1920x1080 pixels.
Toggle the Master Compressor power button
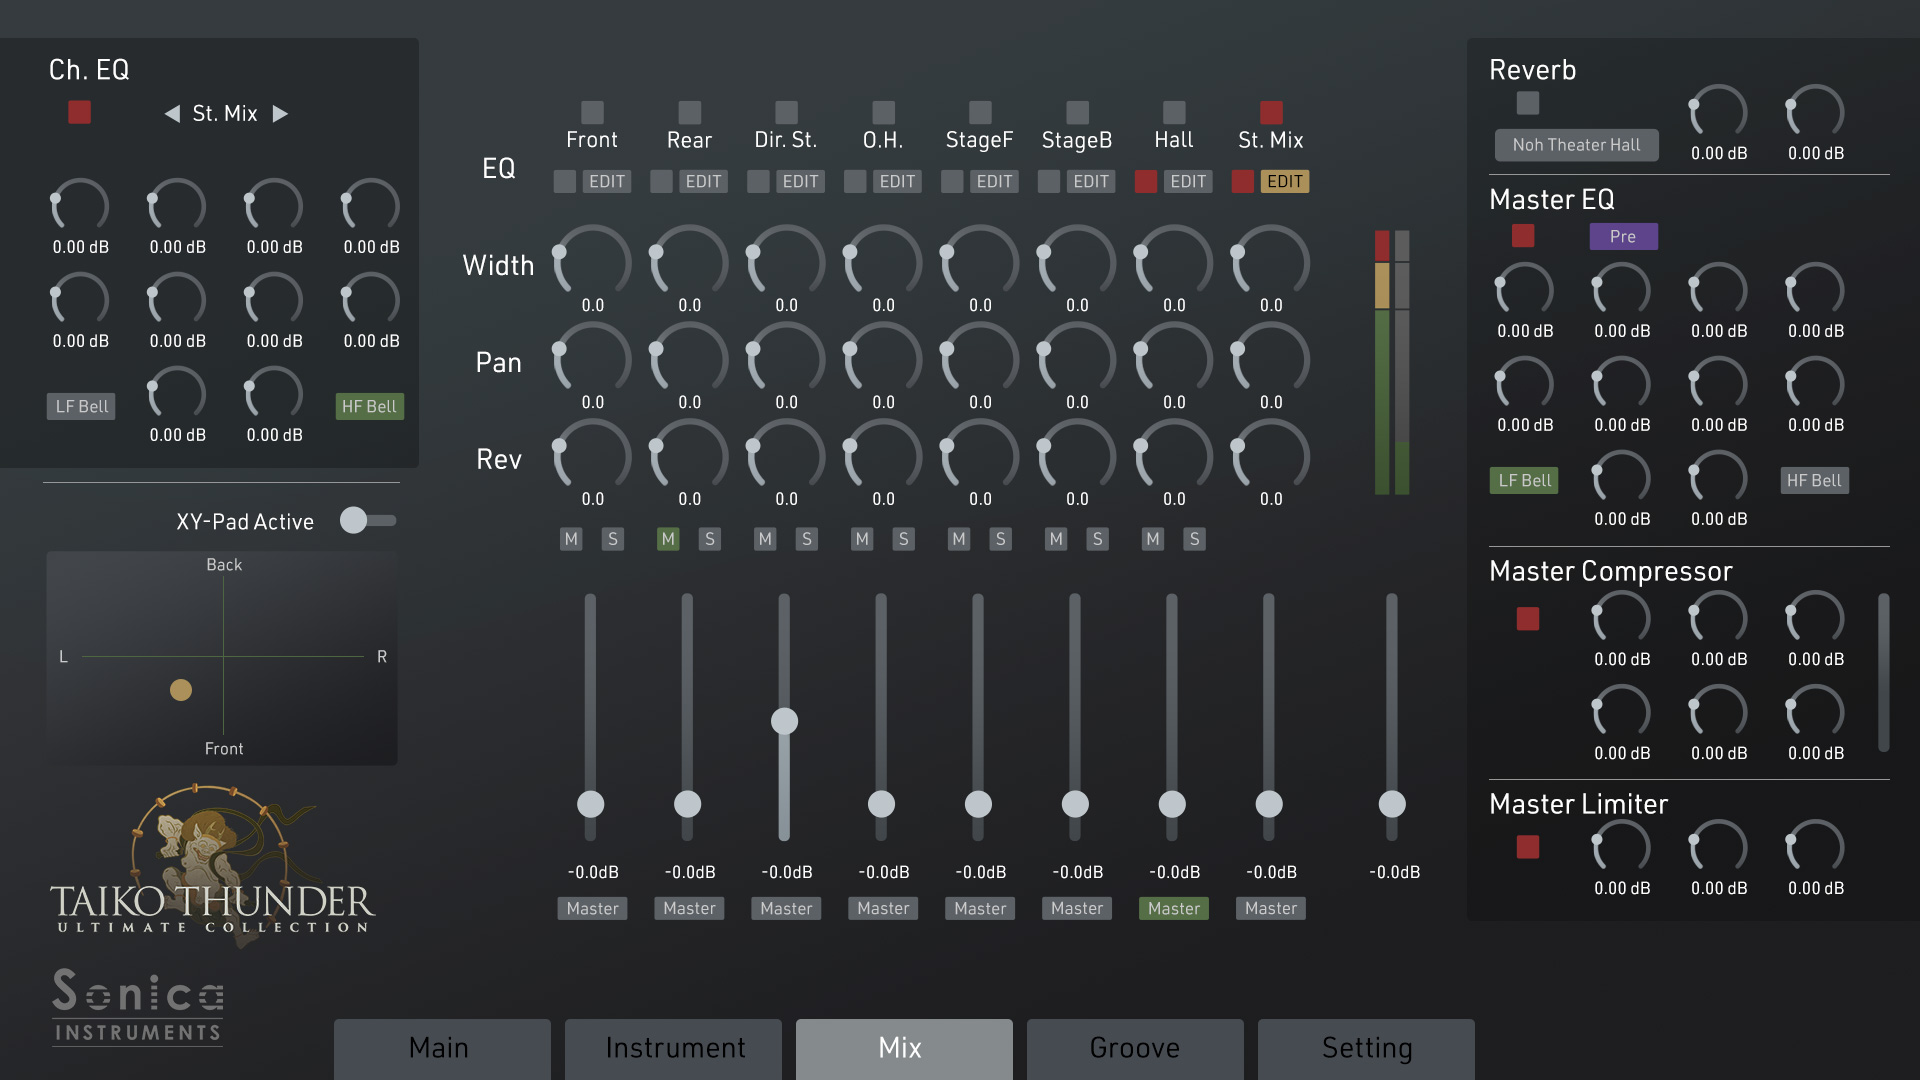(1527, 619)
